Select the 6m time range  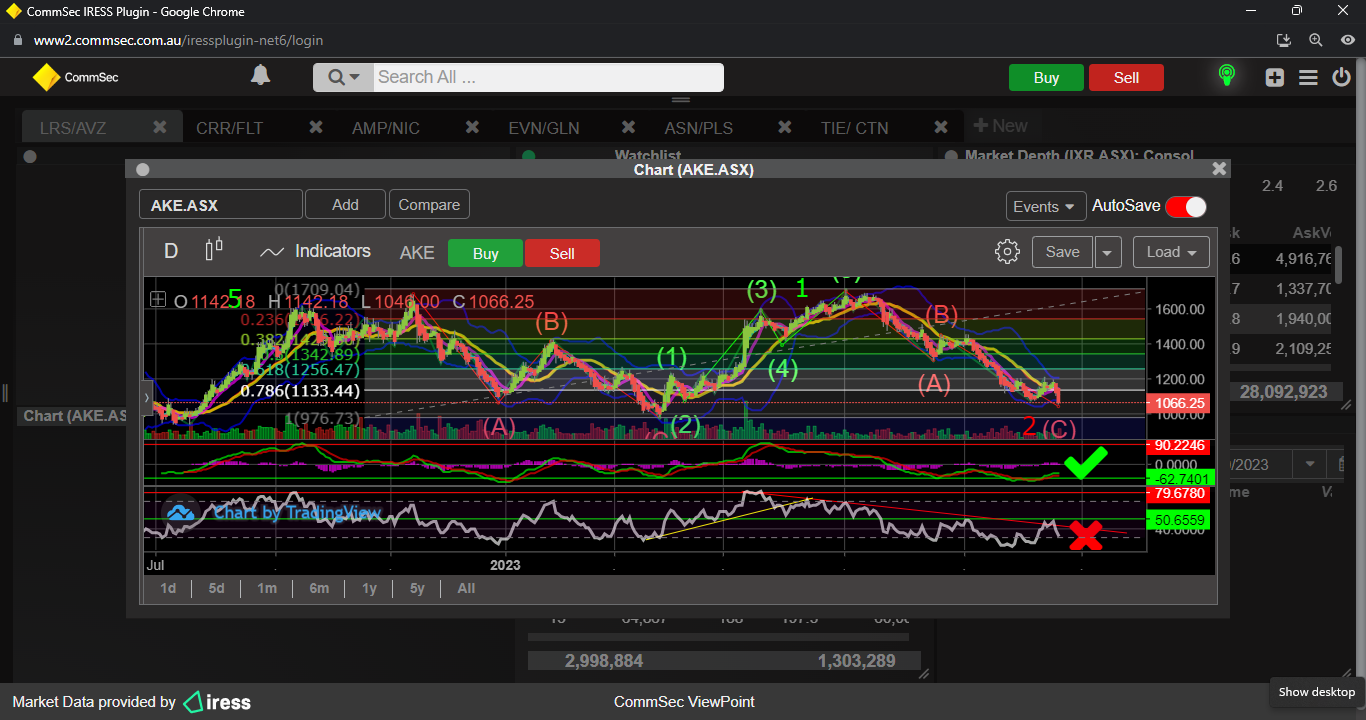[x=319, y=588]
